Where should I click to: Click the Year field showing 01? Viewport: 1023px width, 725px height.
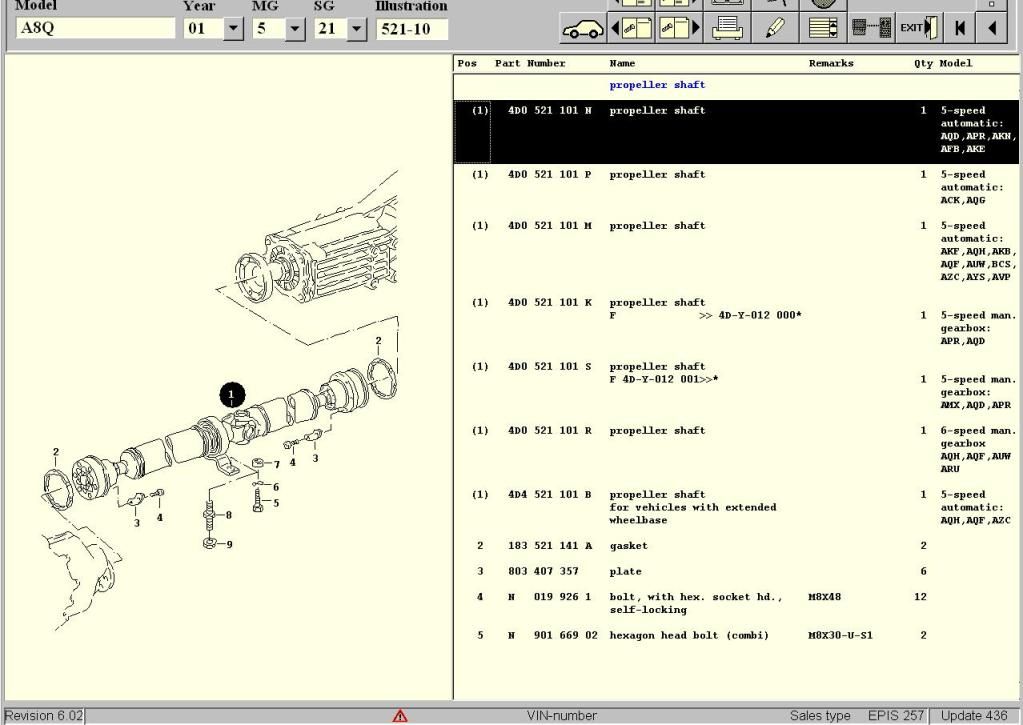(204, 29)
